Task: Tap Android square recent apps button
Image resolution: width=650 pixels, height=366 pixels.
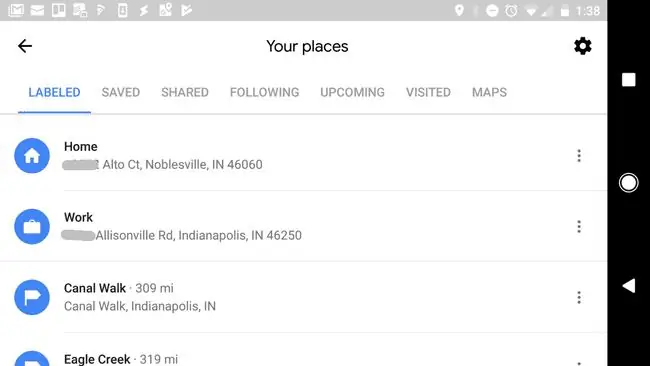Action: [628, 80]
